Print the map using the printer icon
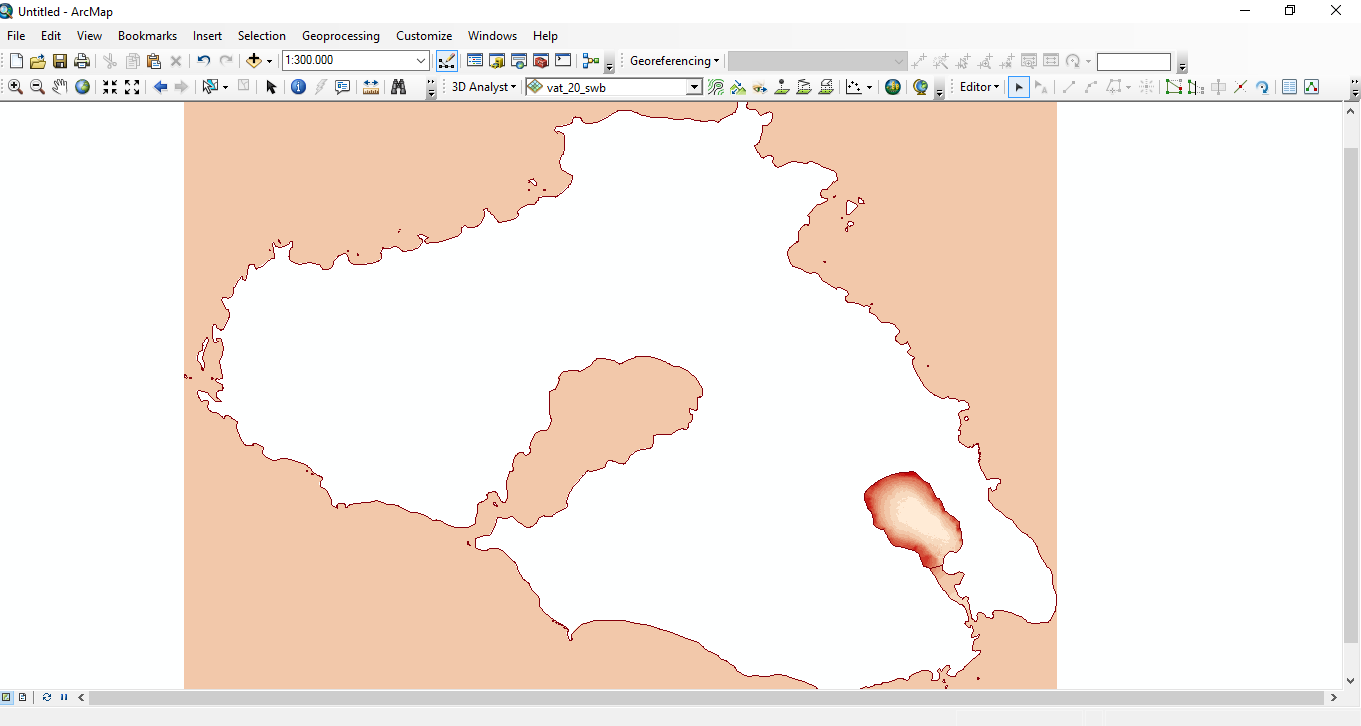 click(82, 61)
